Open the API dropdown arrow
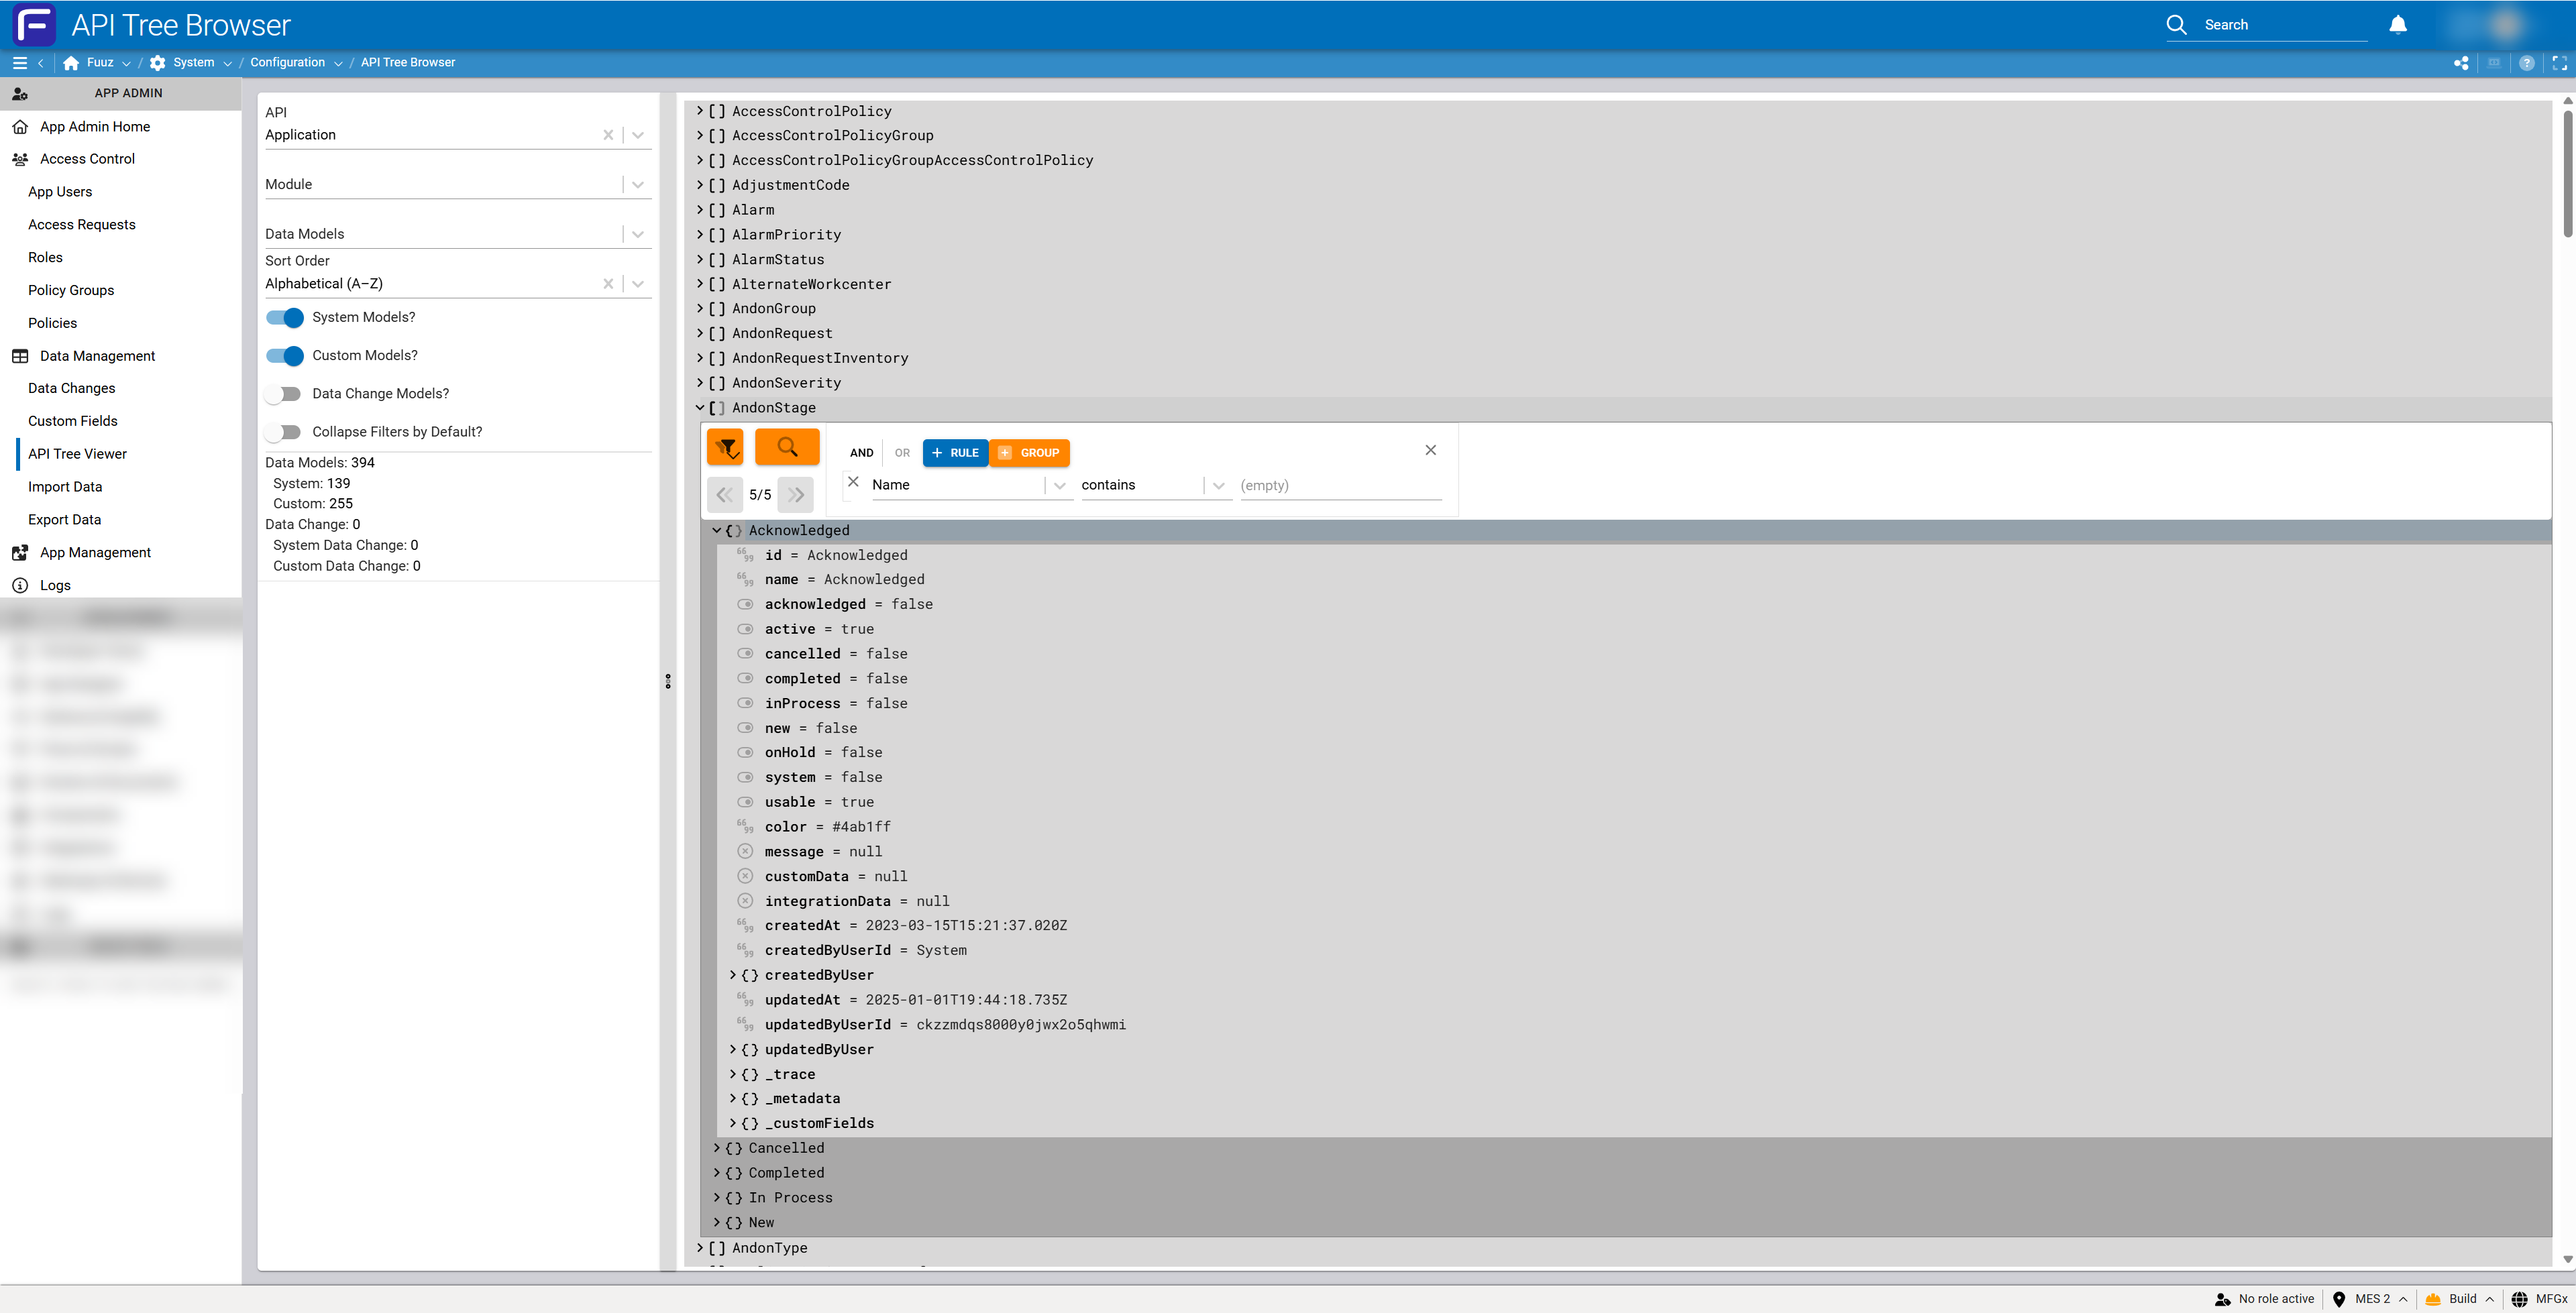The width and height of the screenshot is (2576, 1313). 638,135
